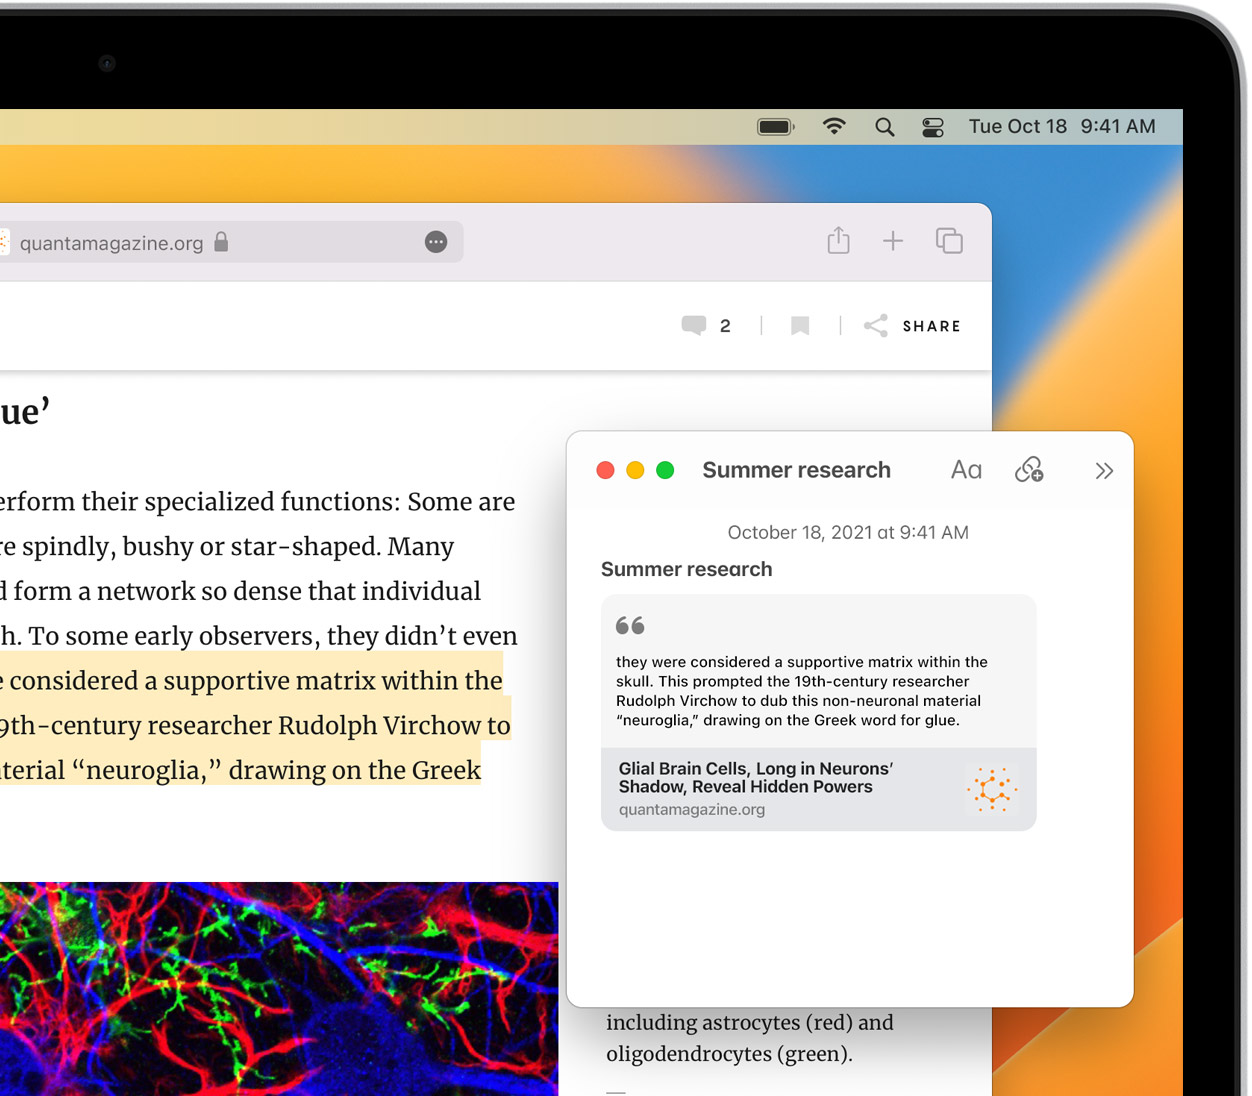Viewport: 1252px width, 1096px height.
Task: Expand the double chevron in the note toolbar
Action: pyautogui.click(x=1104, y=471)
